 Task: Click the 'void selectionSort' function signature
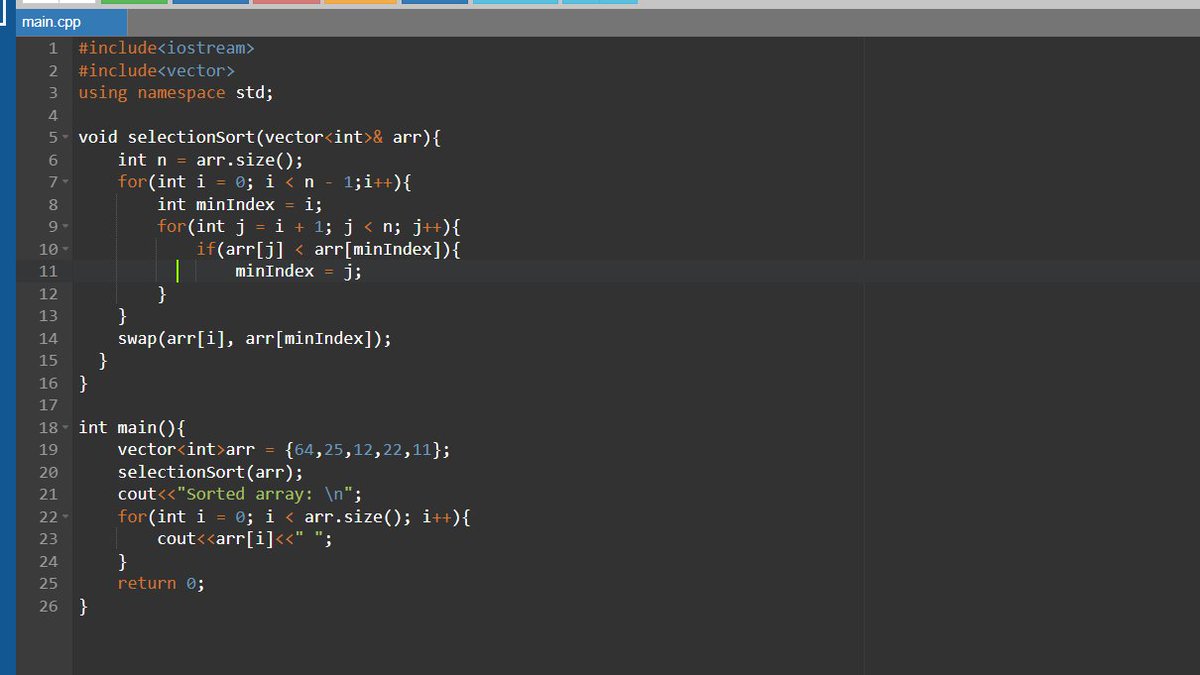click(260, 137)
